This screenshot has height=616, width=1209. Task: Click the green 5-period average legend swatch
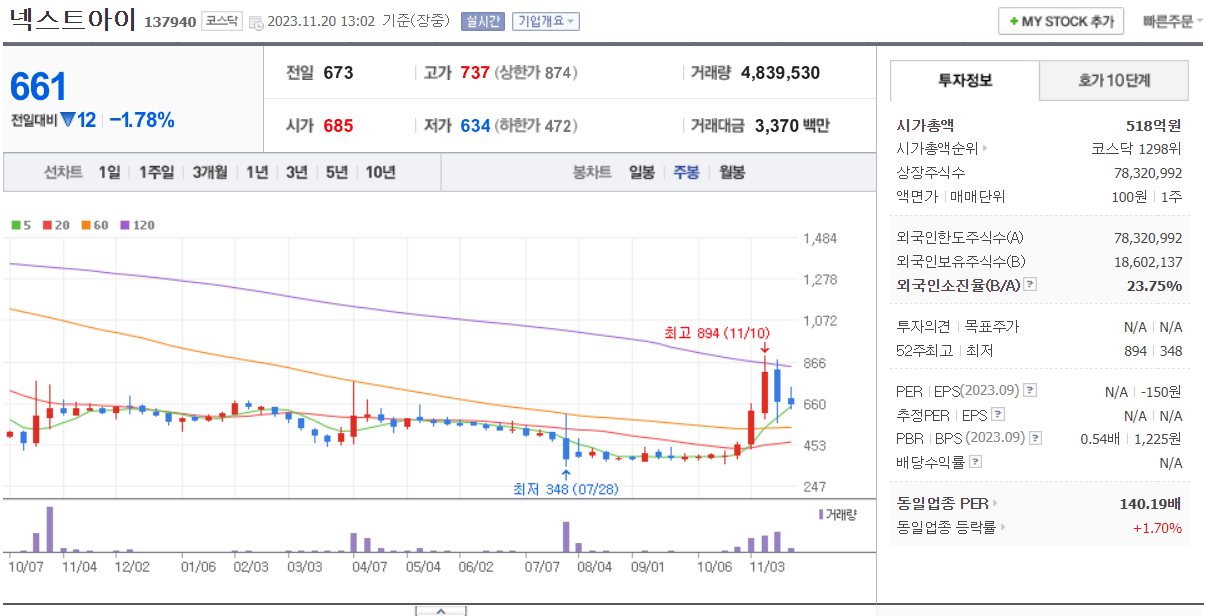[x=16, y=225]
